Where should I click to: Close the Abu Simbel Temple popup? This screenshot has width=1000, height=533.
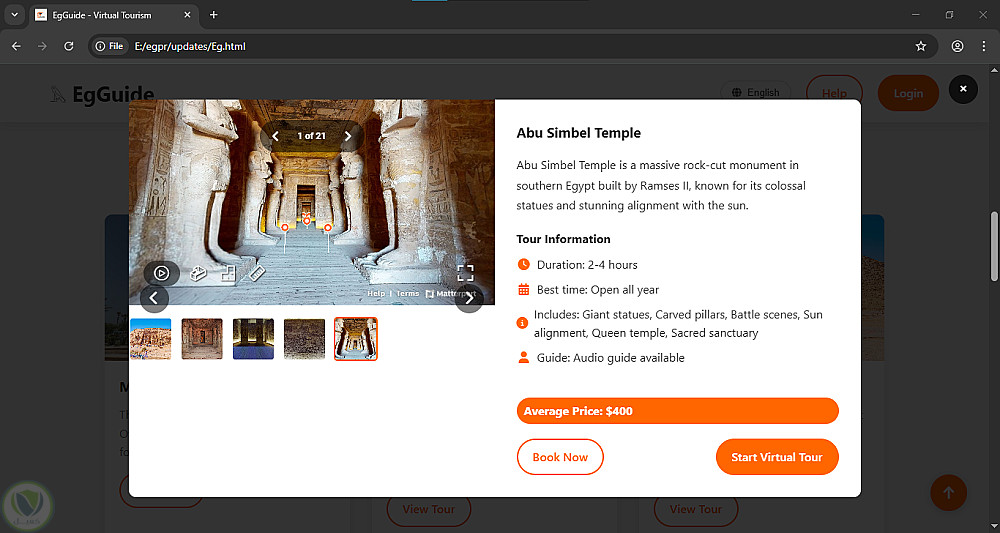[x=962, y=89]
